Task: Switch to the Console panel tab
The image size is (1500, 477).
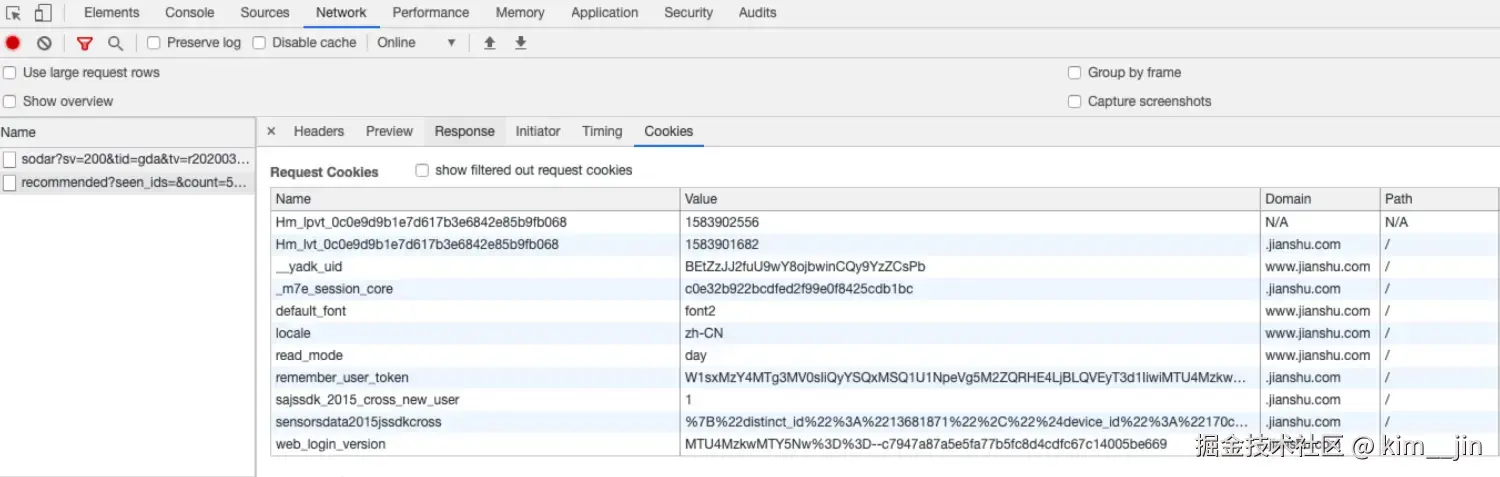Action: (x=190, y=13)
